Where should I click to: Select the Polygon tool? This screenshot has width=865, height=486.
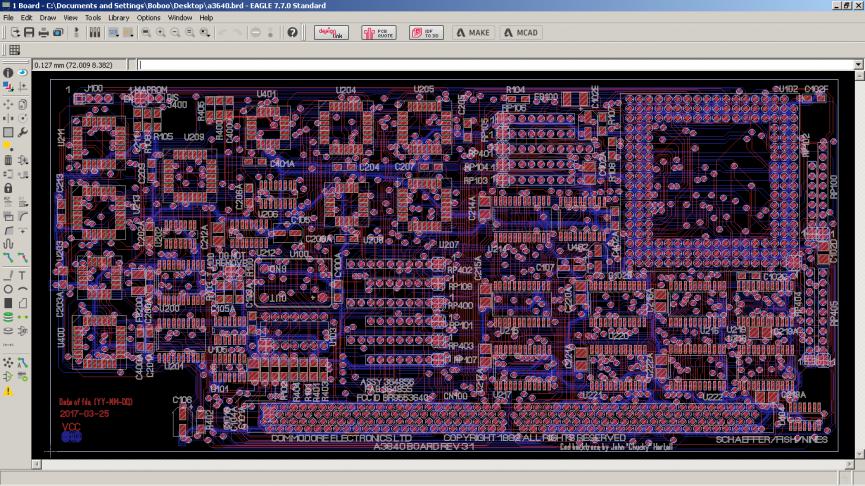[x=22, y=303]
